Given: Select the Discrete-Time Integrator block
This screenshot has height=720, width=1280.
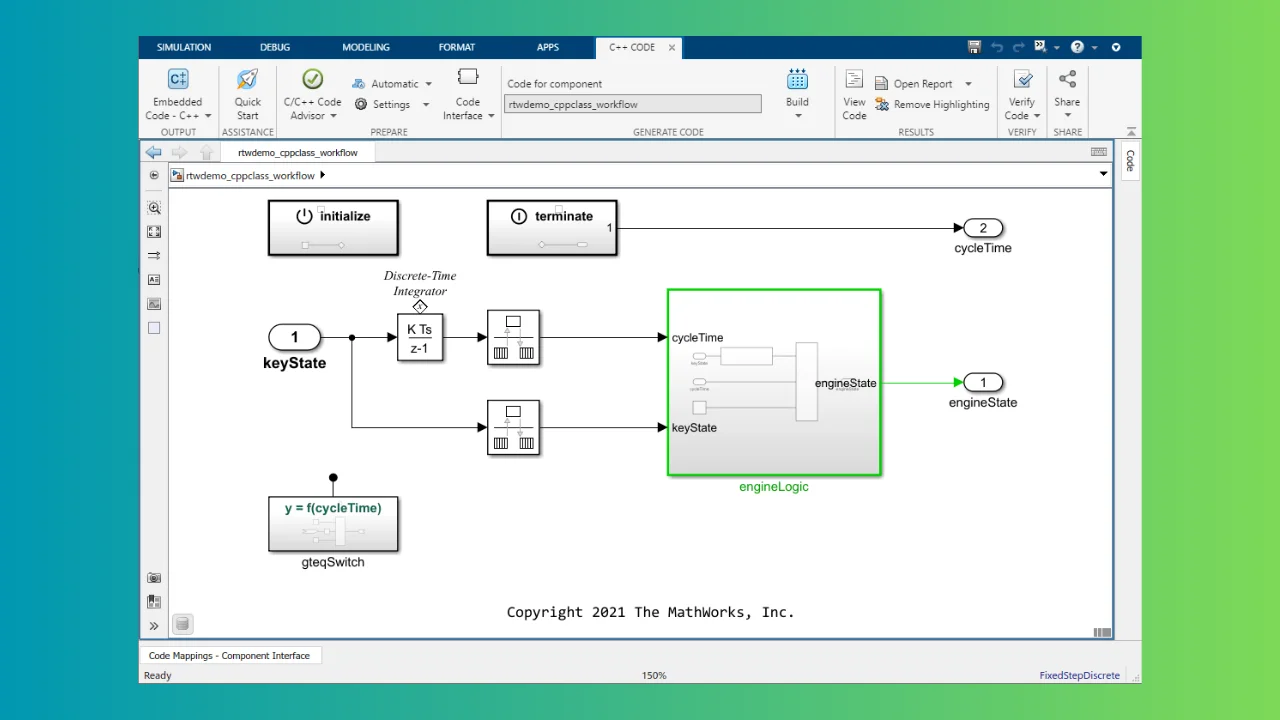Looking at the screenshot, I should point(420,338).
